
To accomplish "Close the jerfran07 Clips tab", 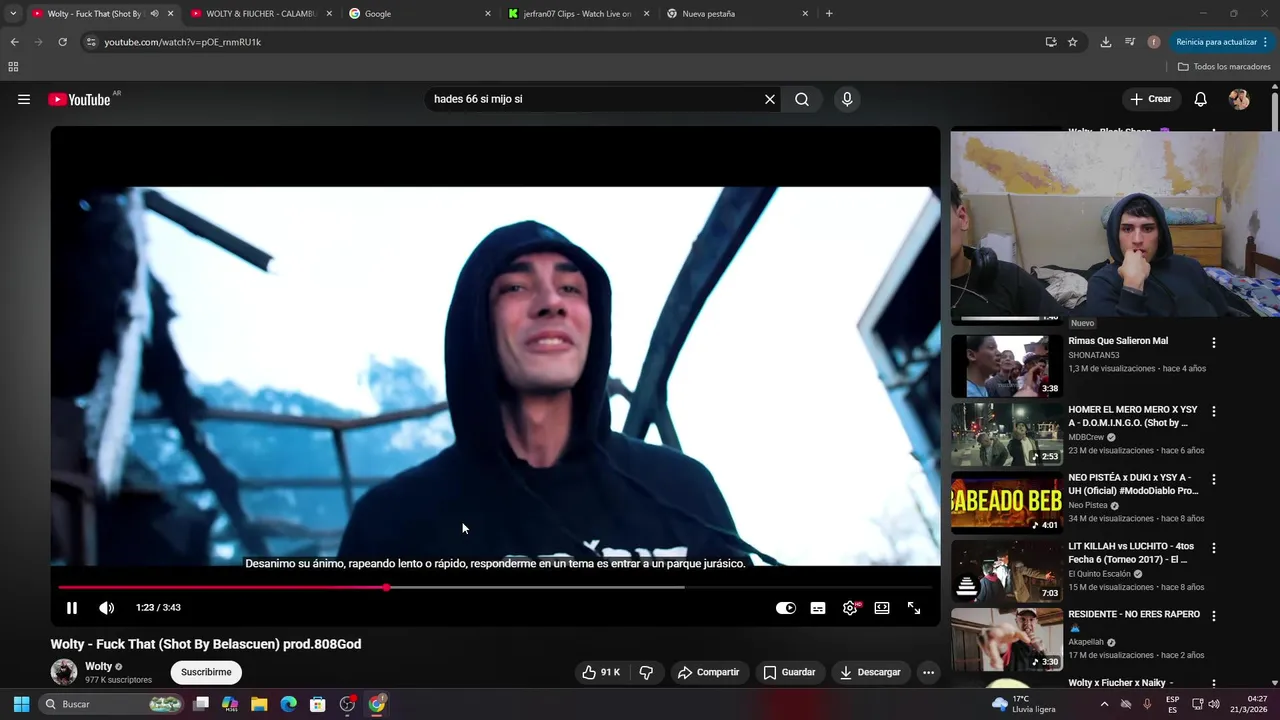I will (x=646, y=14).
